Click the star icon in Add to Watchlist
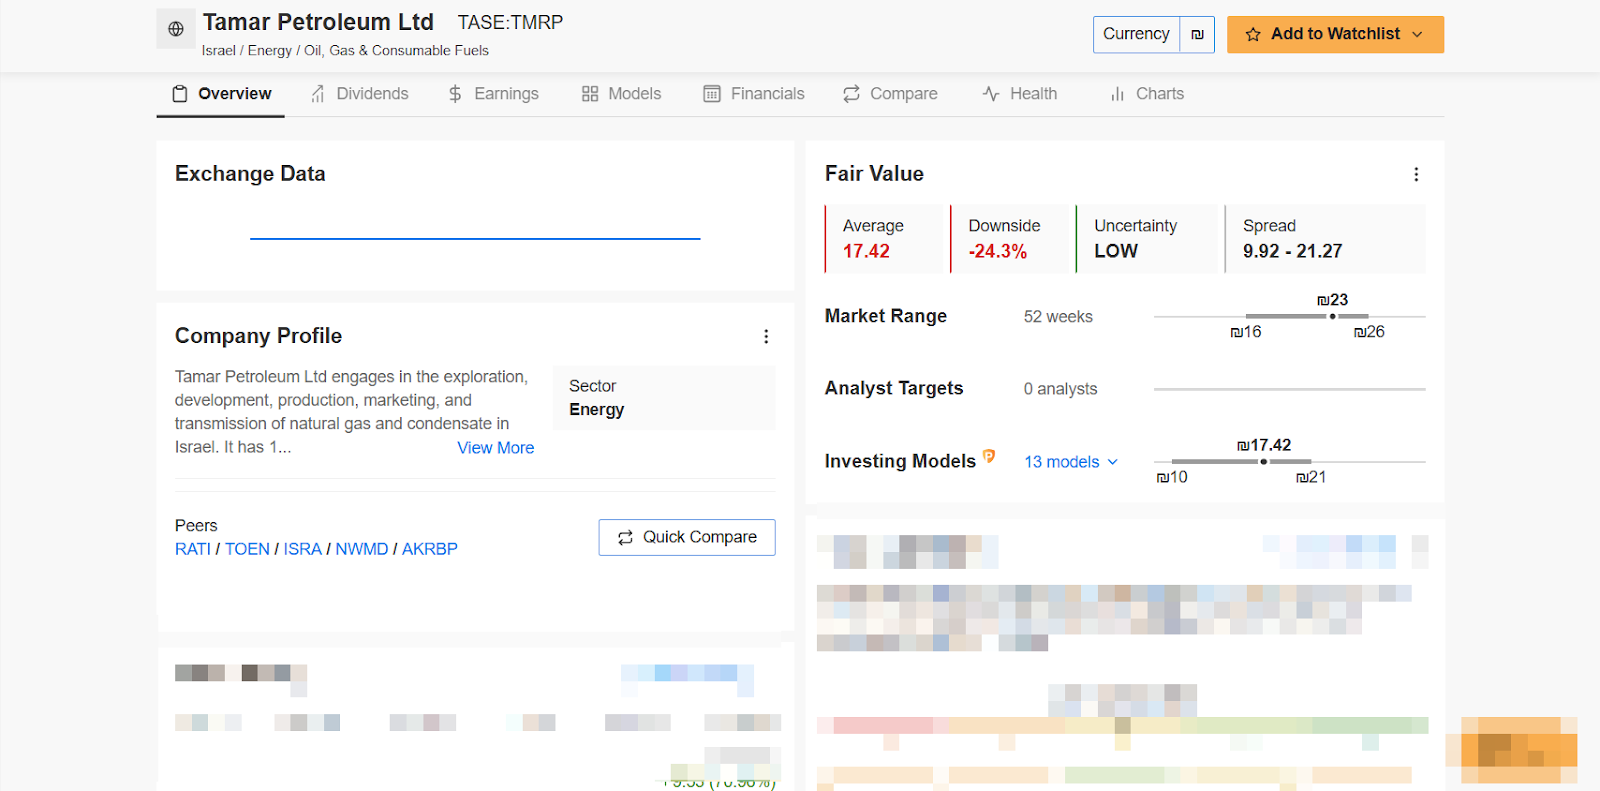Viewport: 1600px width, 791px height. (1253, 35)
